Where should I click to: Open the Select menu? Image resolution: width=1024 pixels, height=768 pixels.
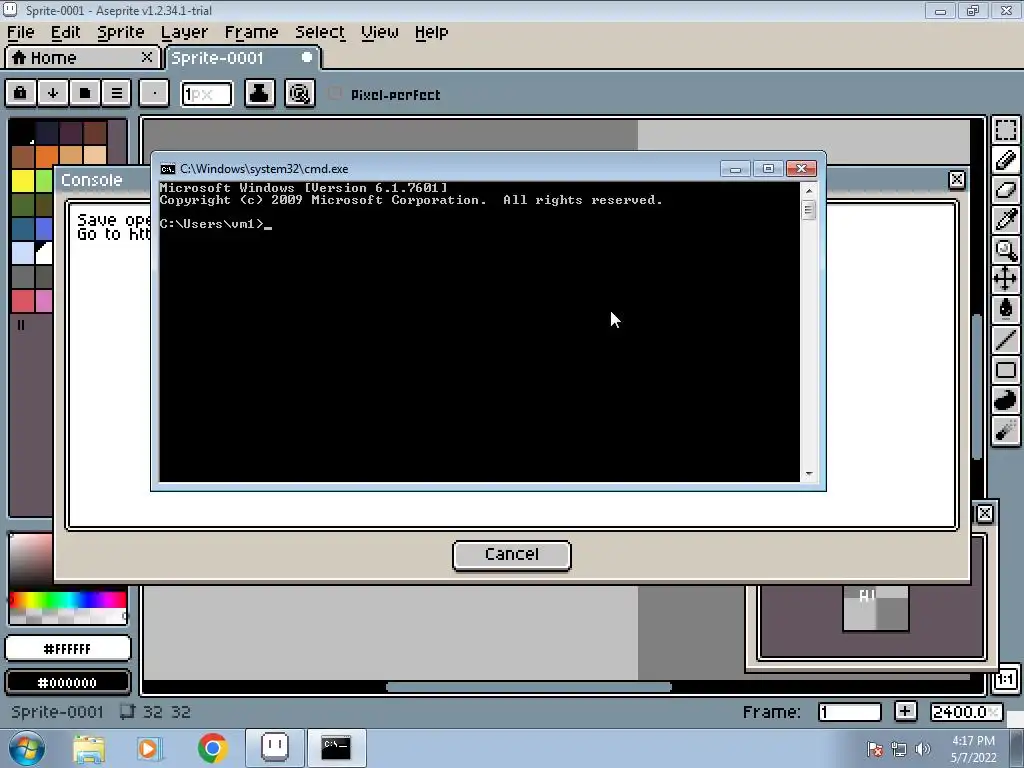pos(319,32)
